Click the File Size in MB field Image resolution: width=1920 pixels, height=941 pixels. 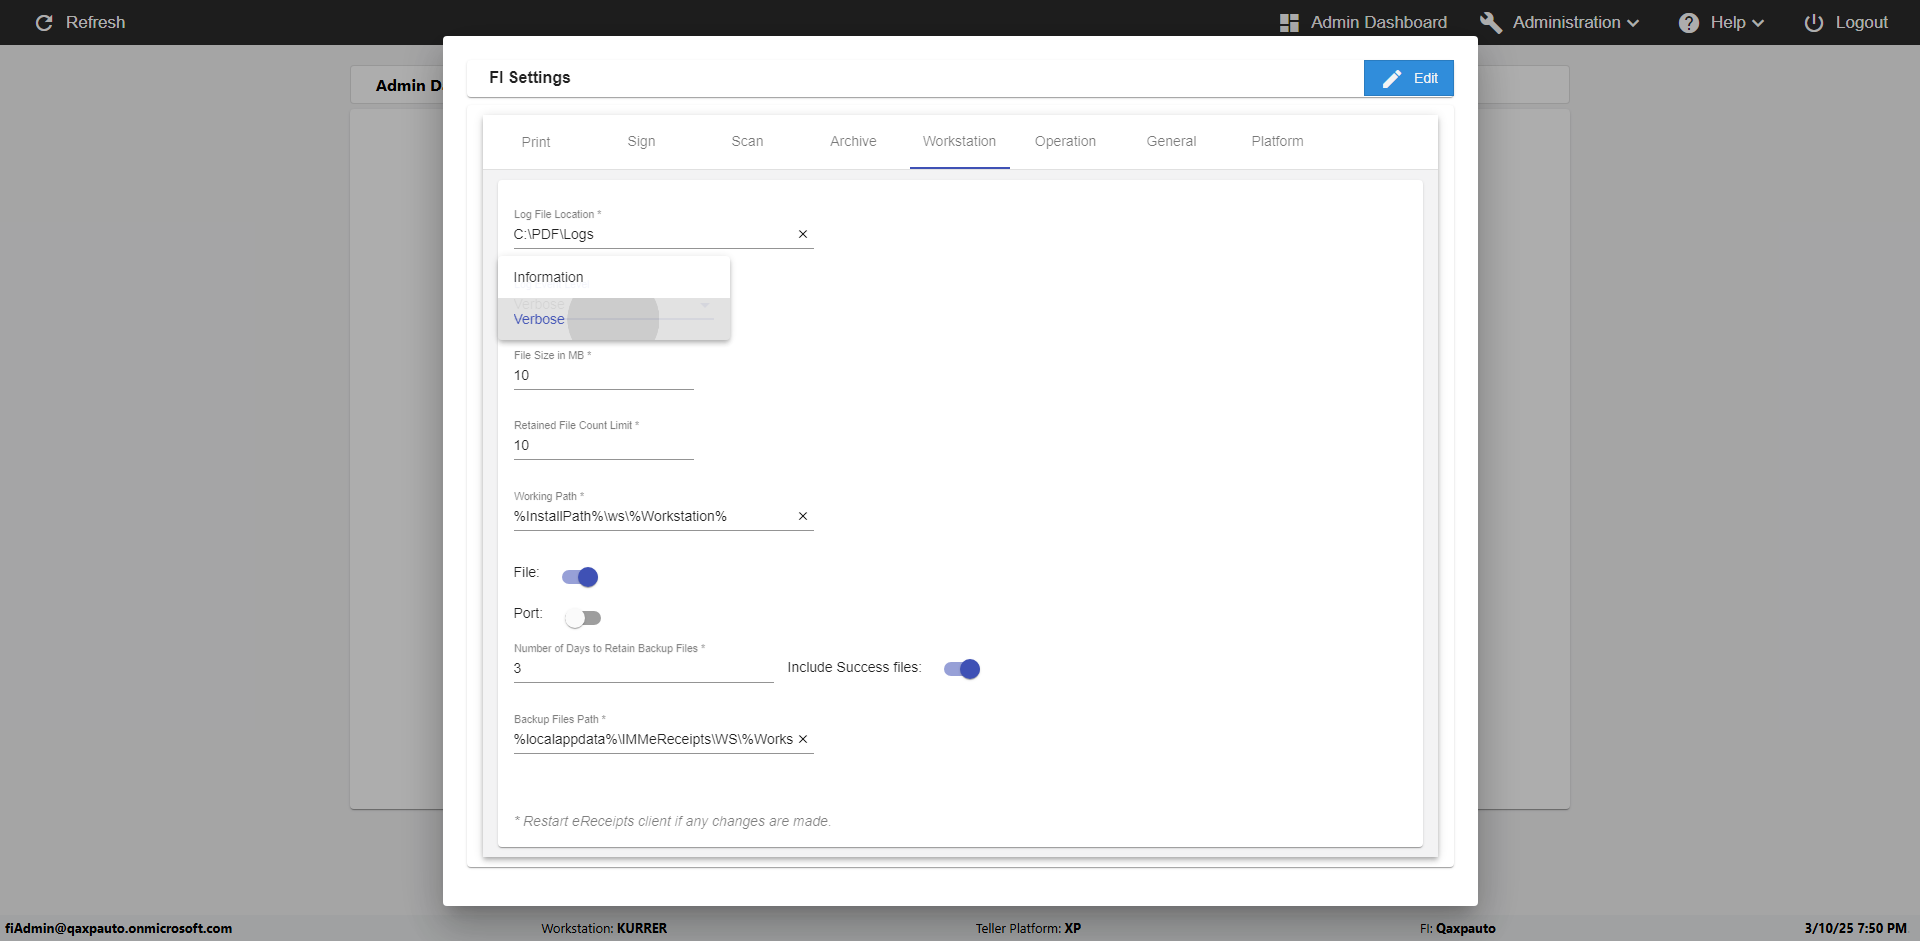pyautogui.click(x=604, y=376)
